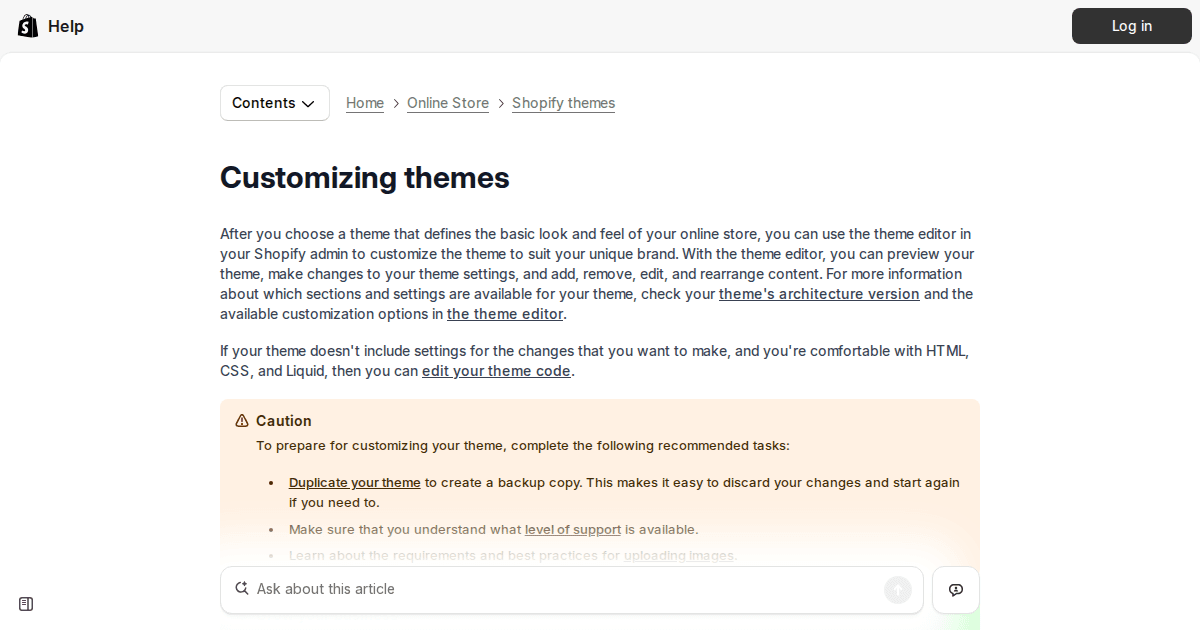Image resolution: width=1200 pixels, height=630 pixels.
Task: Click the submit arrow in the ask box
Action: [897, 589]
